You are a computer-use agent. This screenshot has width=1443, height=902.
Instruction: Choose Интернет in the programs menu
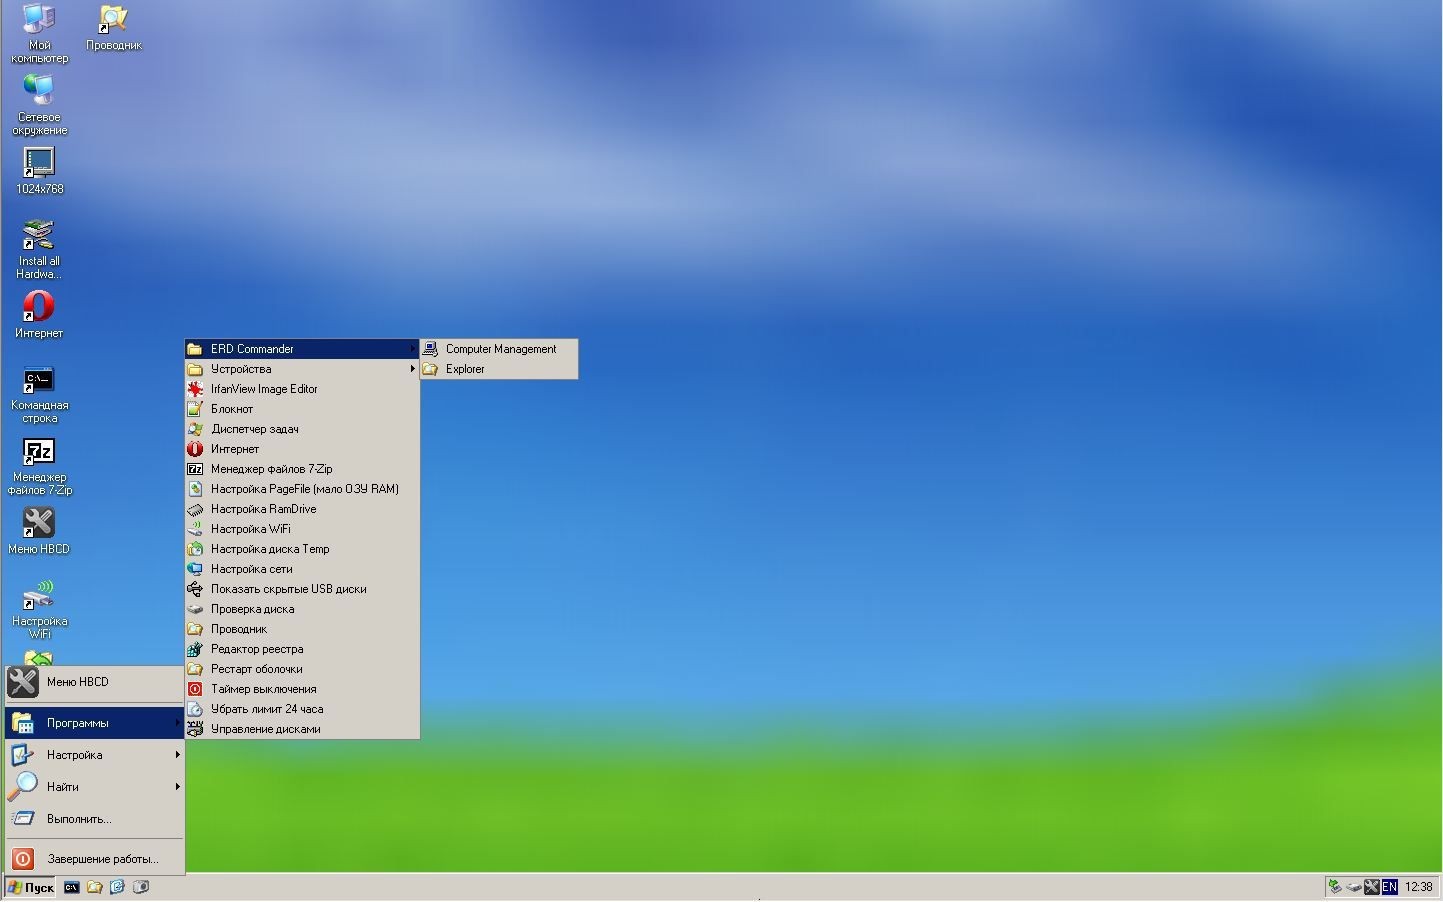point(302,449)
